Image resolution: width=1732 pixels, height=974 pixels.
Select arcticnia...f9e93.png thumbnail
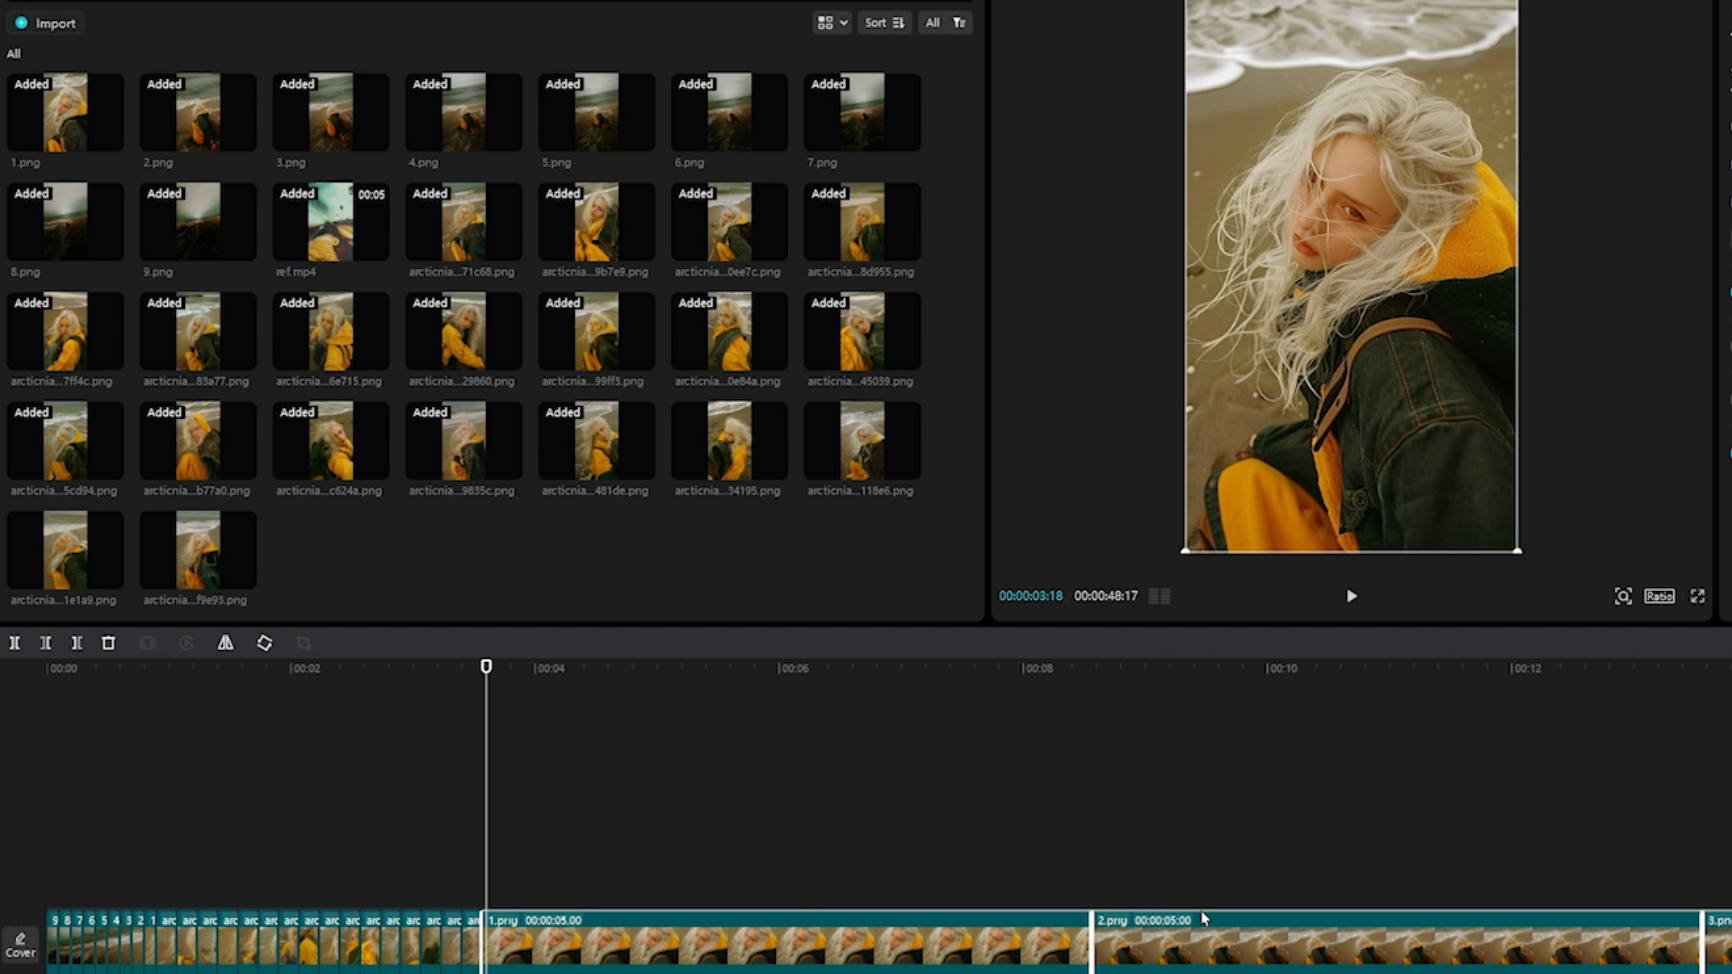point(198,550)
